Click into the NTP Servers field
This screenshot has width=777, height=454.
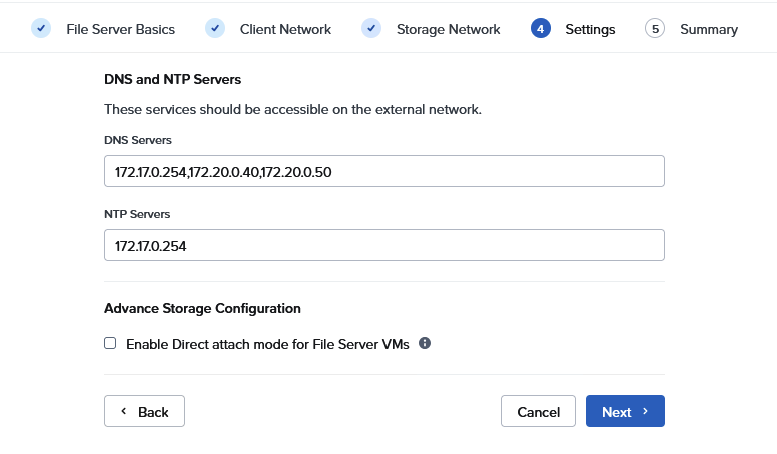[384, 245]
